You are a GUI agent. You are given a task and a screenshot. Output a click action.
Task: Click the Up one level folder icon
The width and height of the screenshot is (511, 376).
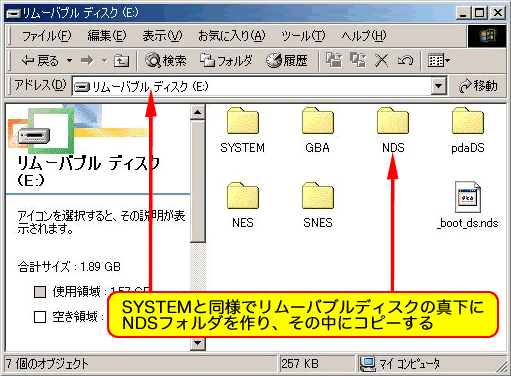pos(121,61)
